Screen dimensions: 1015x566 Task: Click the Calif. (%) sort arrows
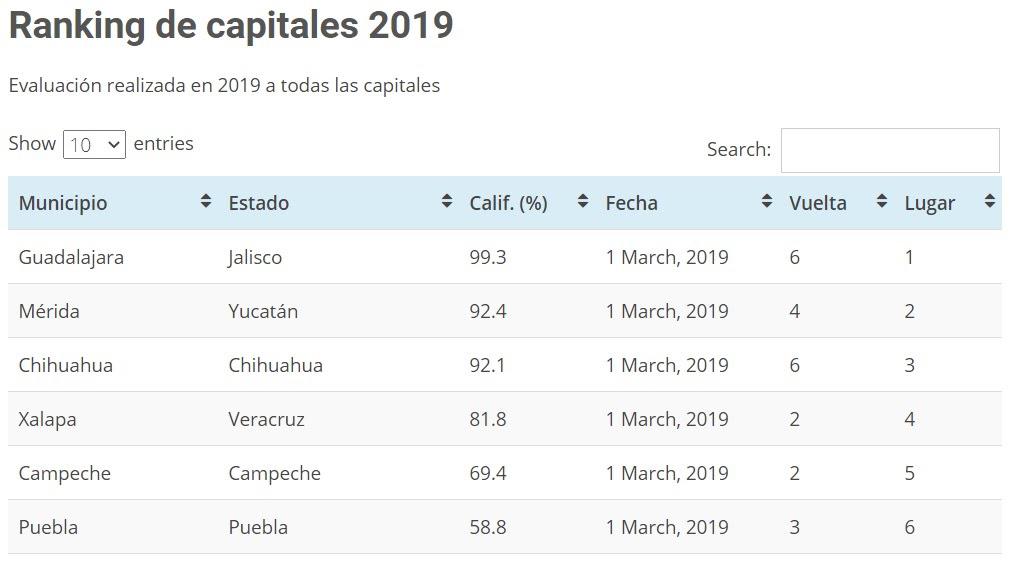pos(583,202)
